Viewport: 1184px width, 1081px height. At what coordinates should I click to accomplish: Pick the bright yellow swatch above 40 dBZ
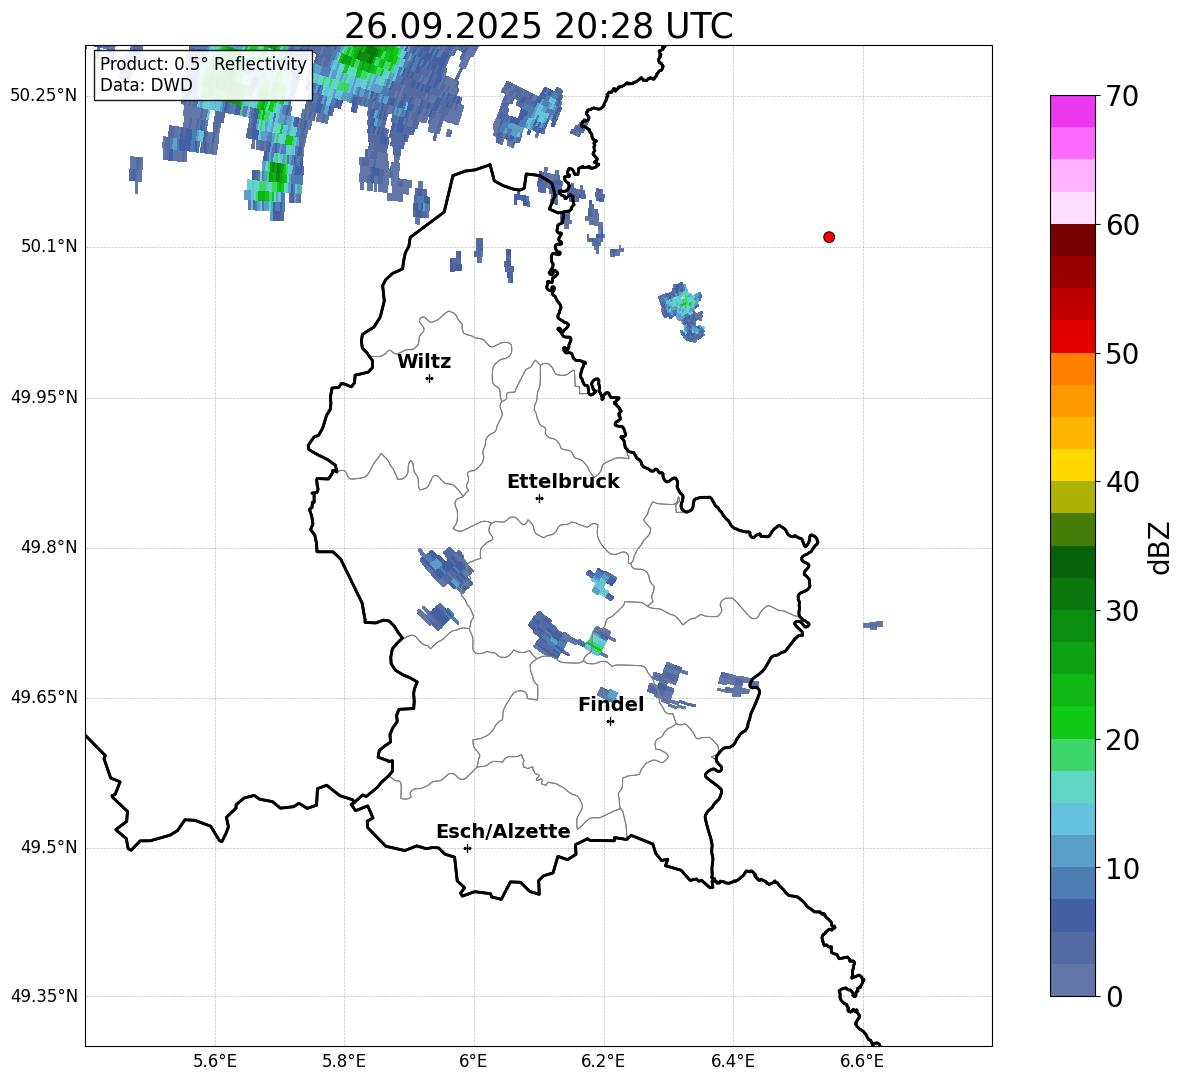pos(1072,465)
